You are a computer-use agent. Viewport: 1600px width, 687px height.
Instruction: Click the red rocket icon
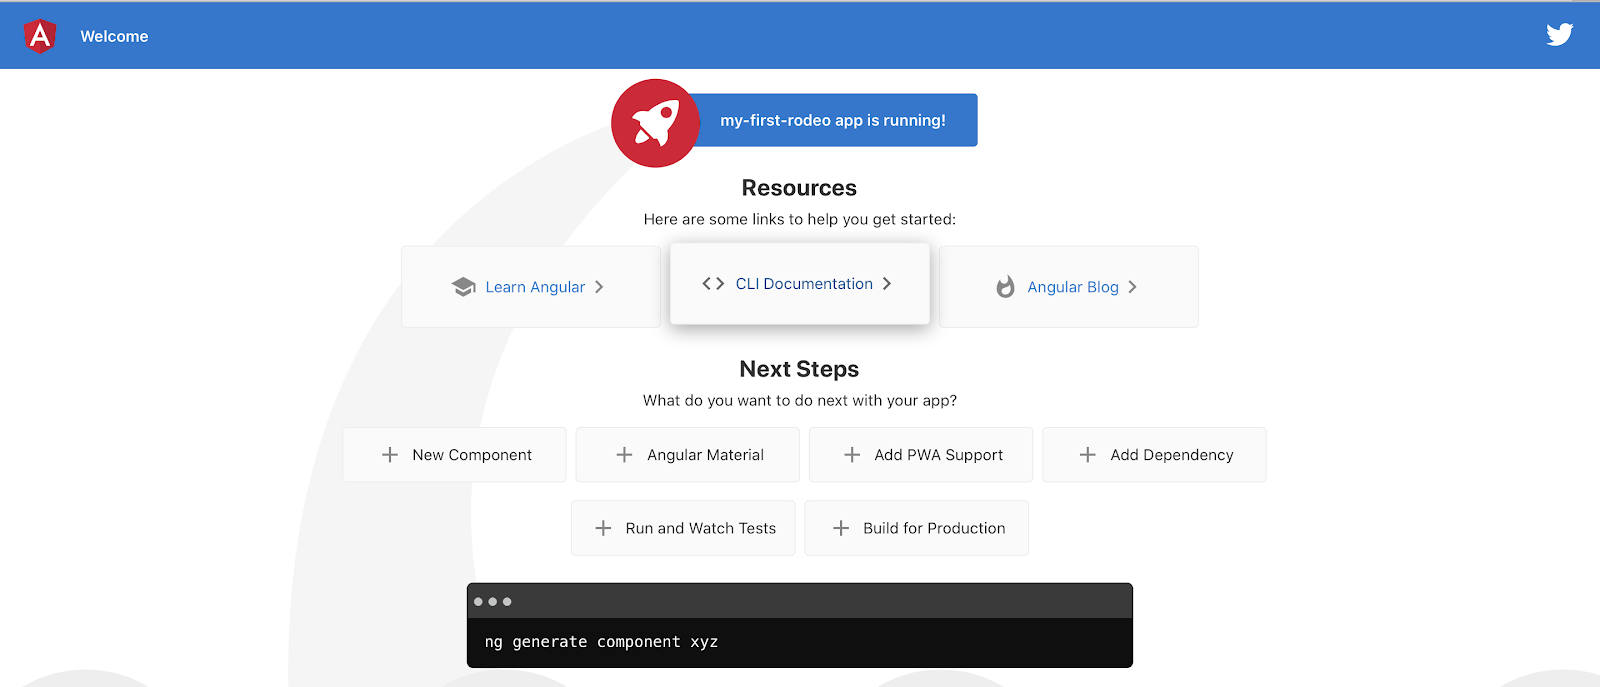(x=655, y=123)
